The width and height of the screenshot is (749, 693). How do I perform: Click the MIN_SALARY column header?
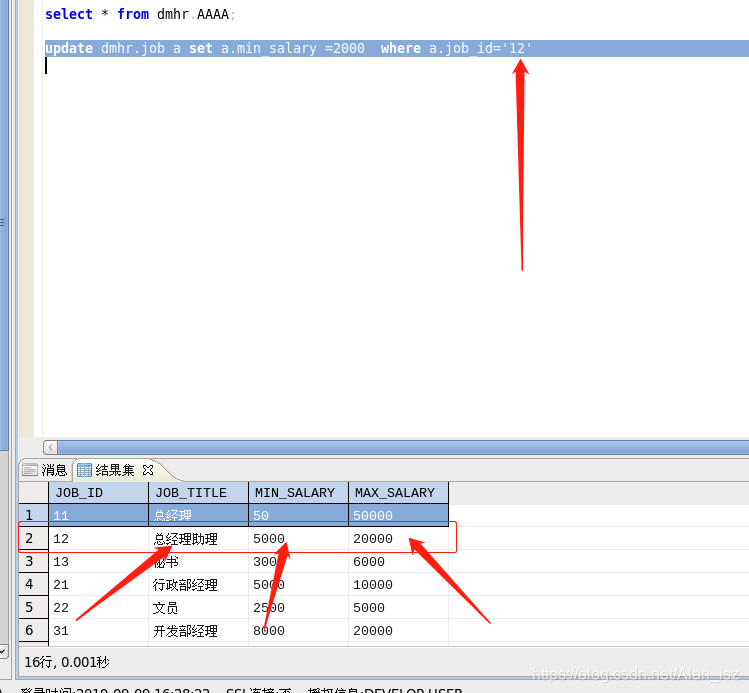point(299,492)
